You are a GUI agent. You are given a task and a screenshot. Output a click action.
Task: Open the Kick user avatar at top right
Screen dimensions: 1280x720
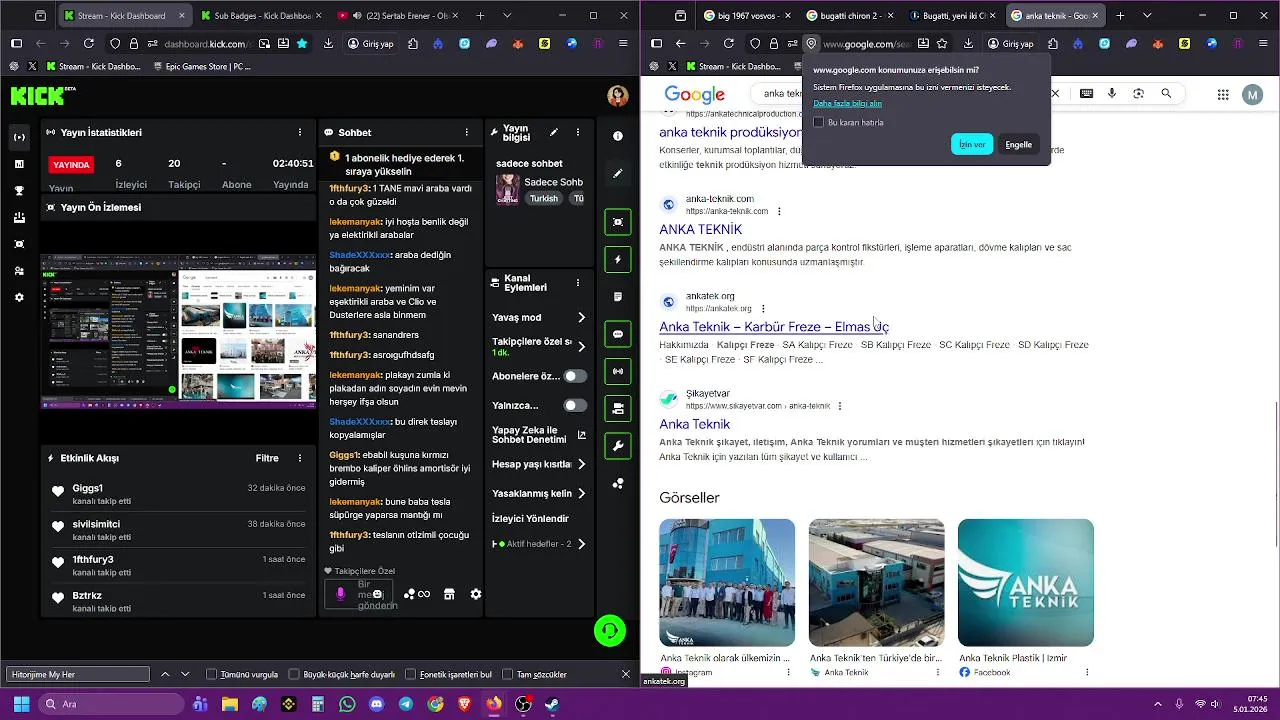click(618, 96)
